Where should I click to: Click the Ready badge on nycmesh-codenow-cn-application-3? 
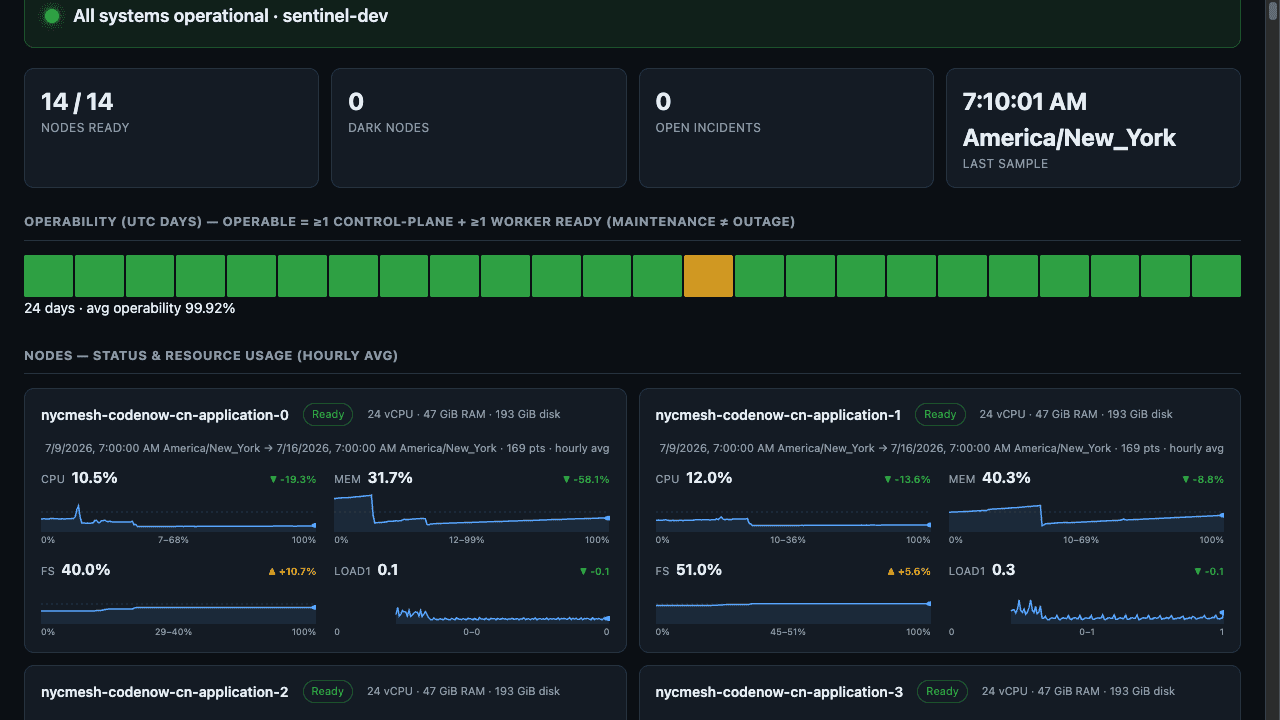(942, 691)
